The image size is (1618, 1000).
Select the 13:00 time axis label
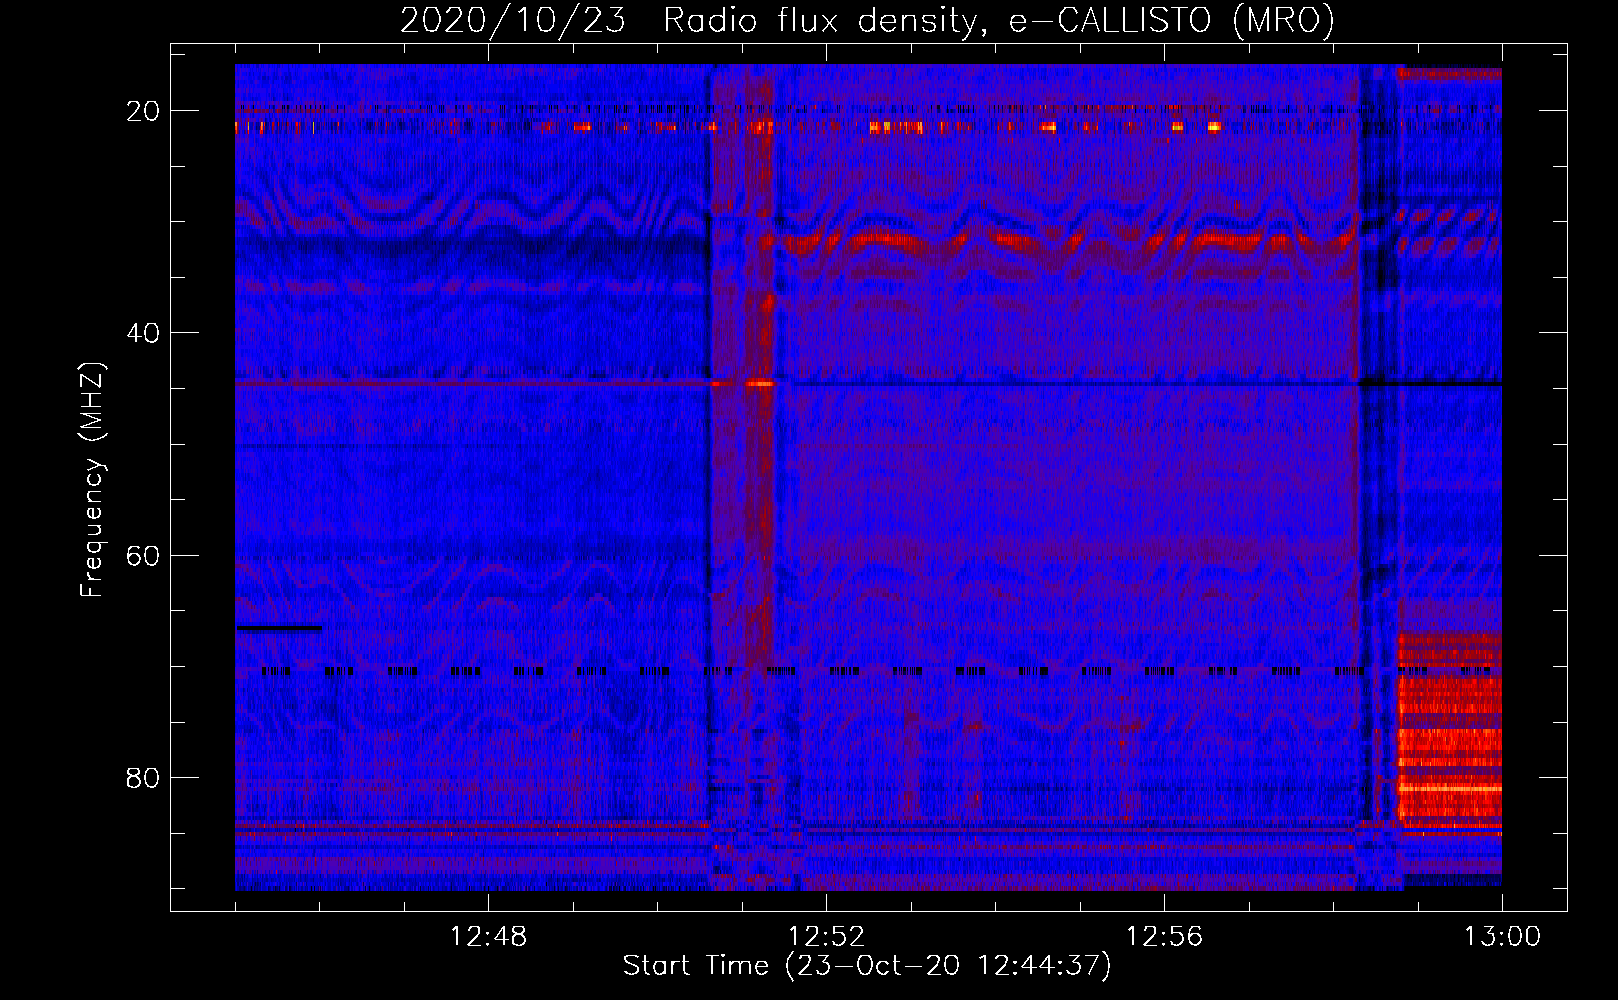point(1502,937)
